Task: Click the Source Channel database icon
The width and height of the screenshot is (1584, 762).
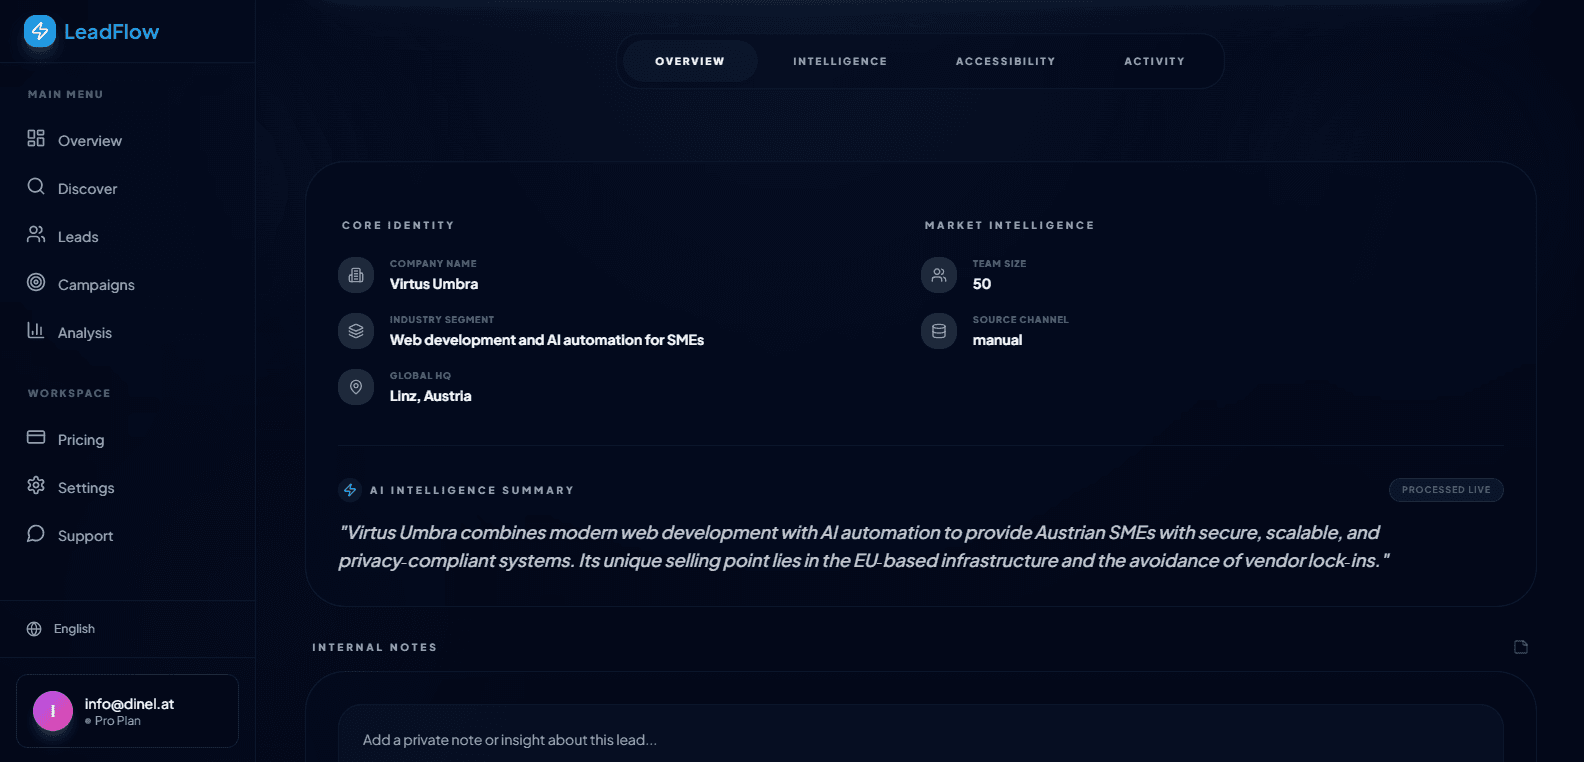Action: (939, 331)
